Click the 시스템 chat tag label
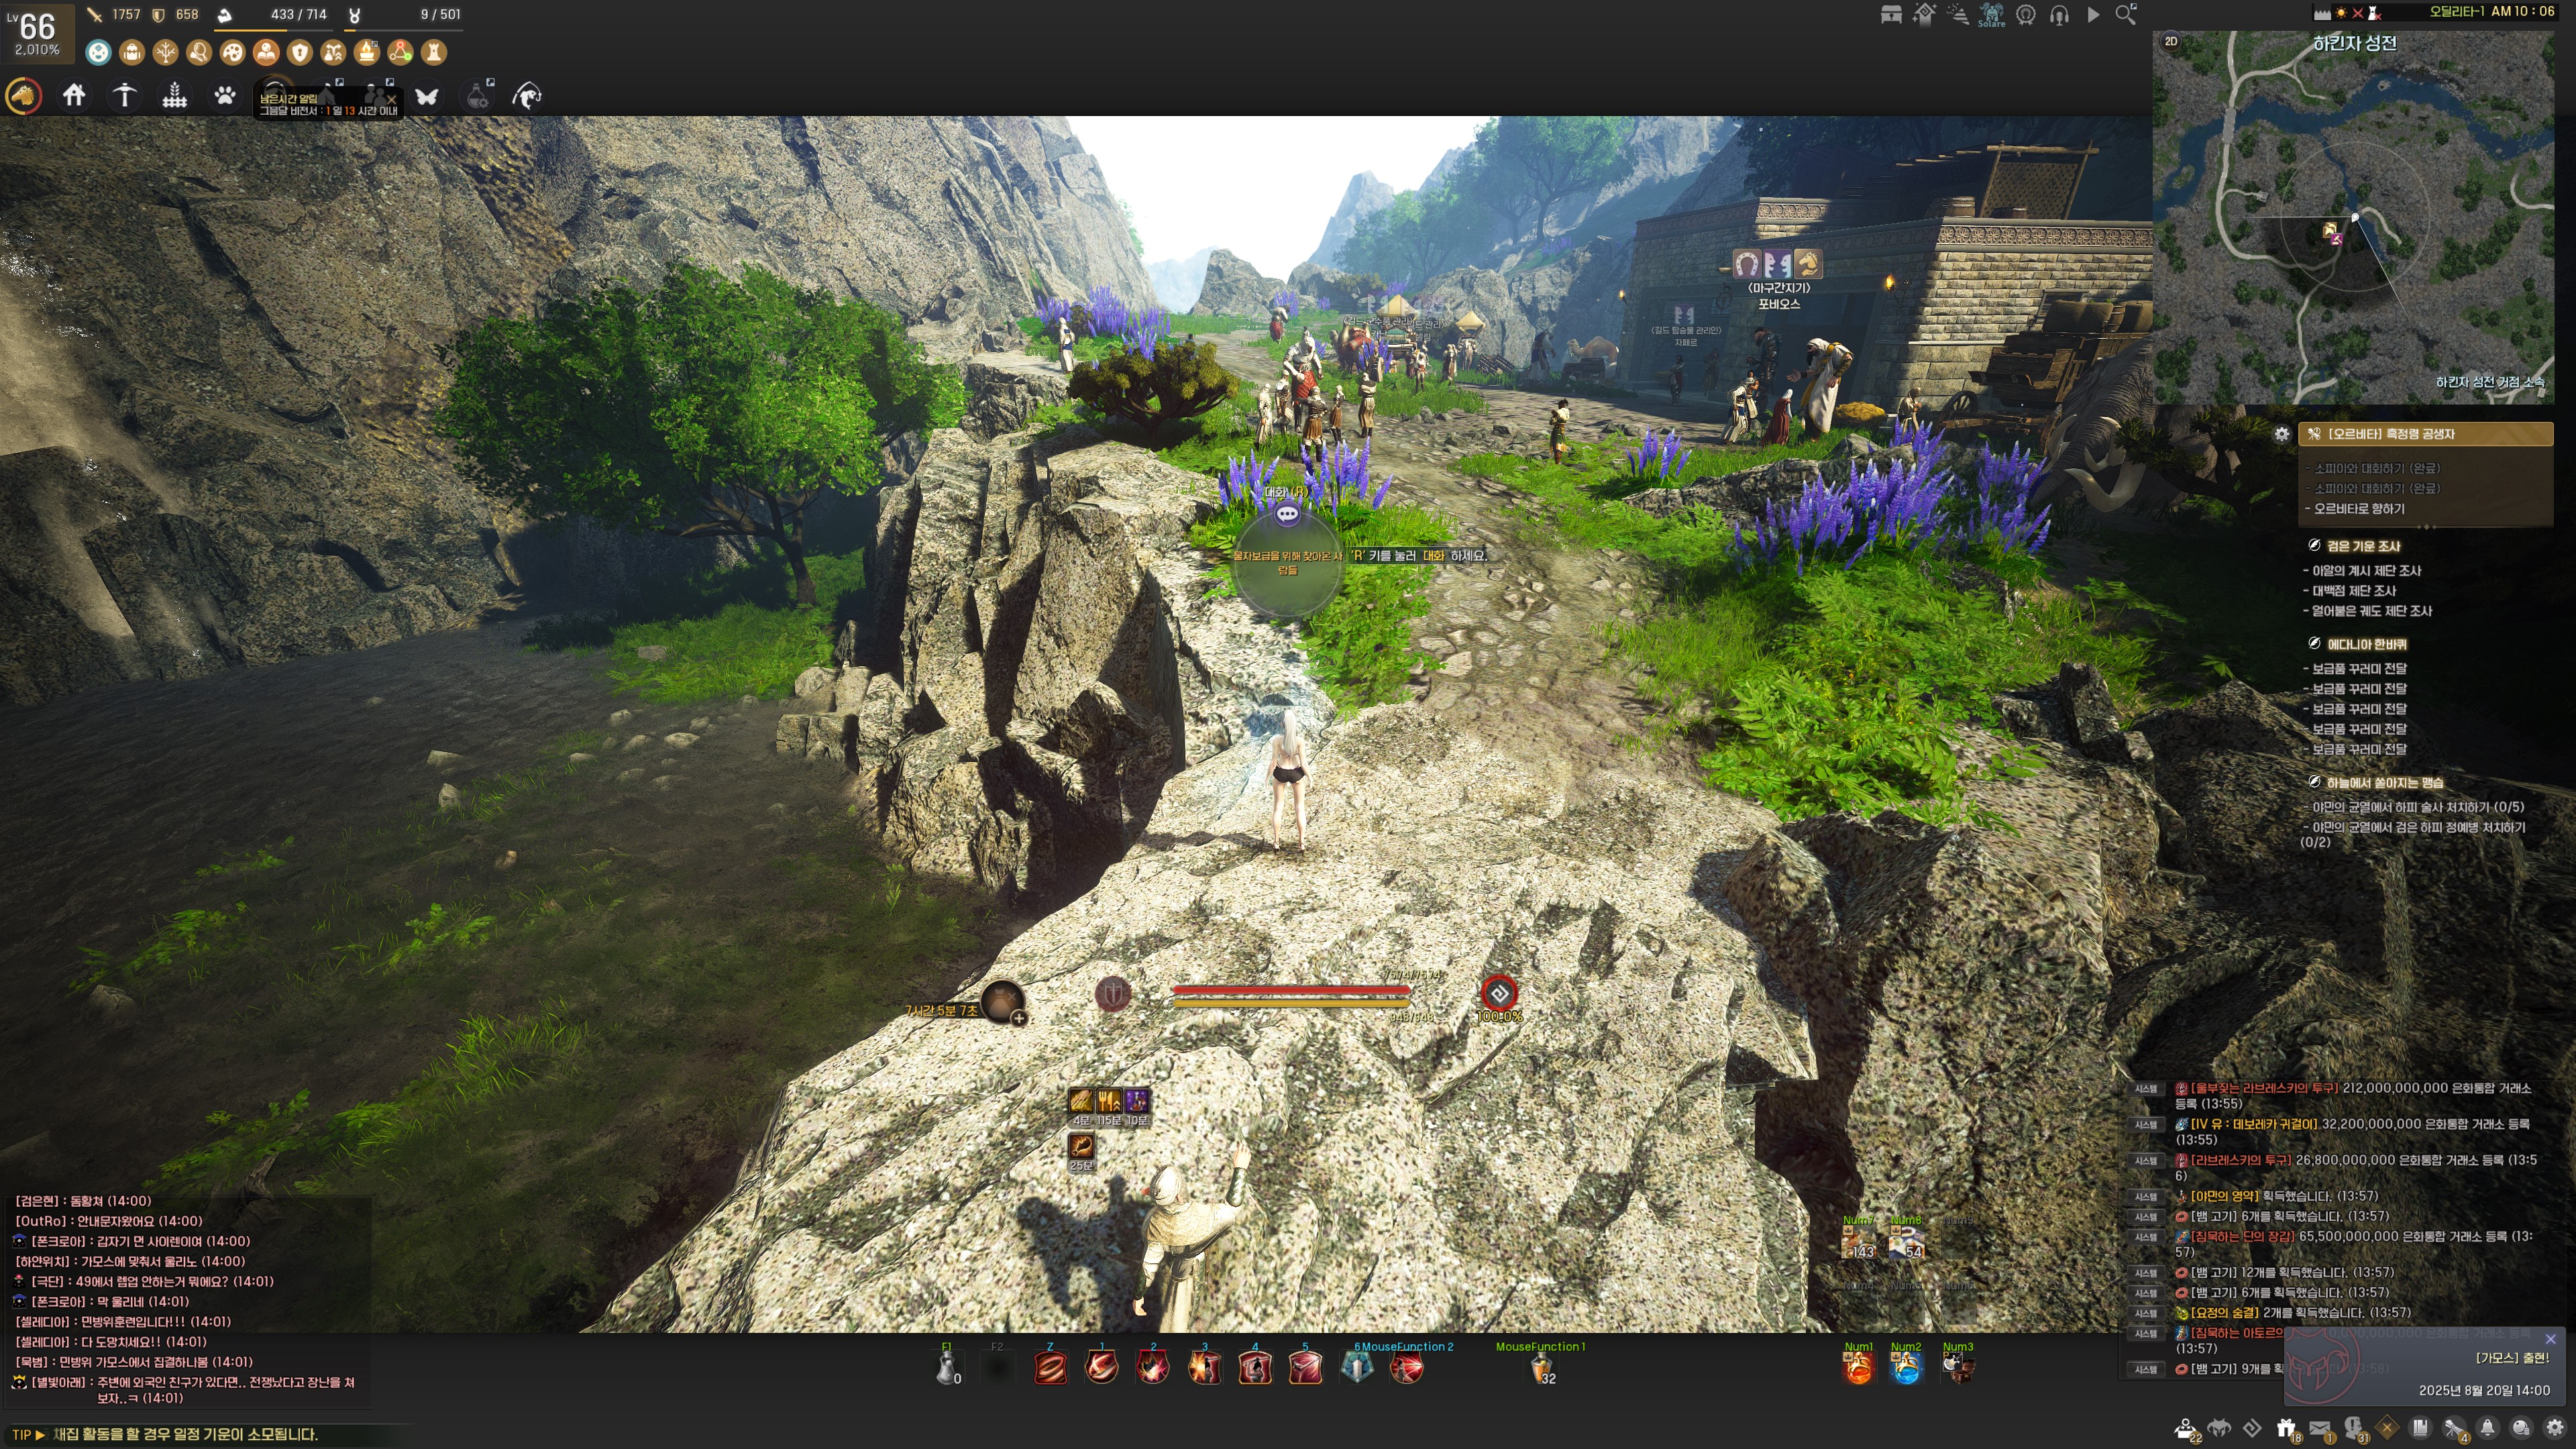This screenshot has width=2576, height=1449. coord(2146,1089)
